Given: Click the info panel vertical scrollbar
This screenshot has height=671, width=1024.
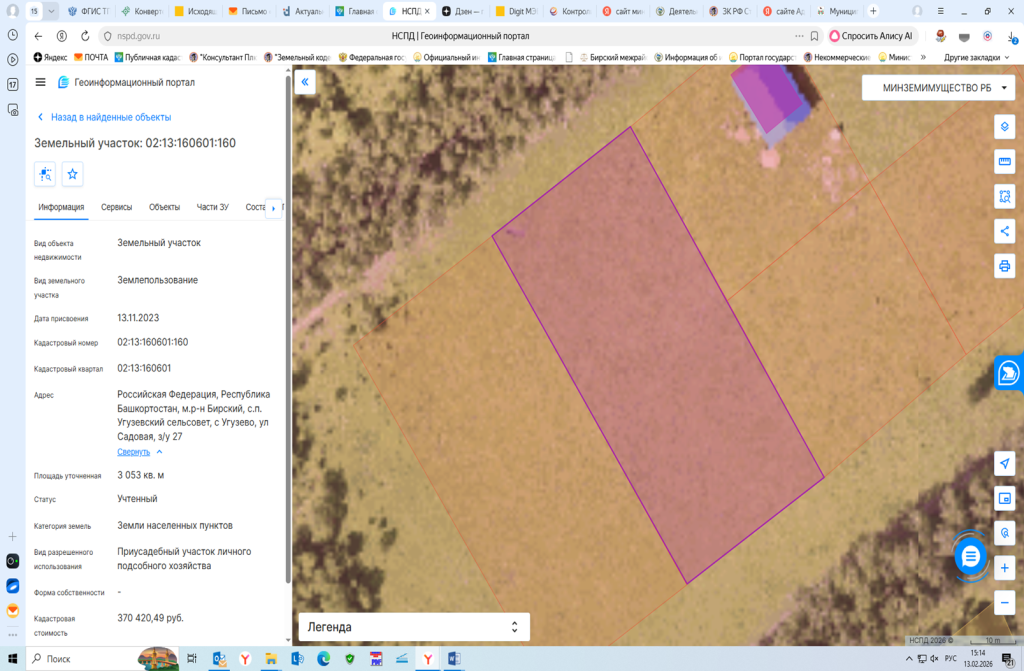Looking at the screenshot, I should (x=288, y=330).
